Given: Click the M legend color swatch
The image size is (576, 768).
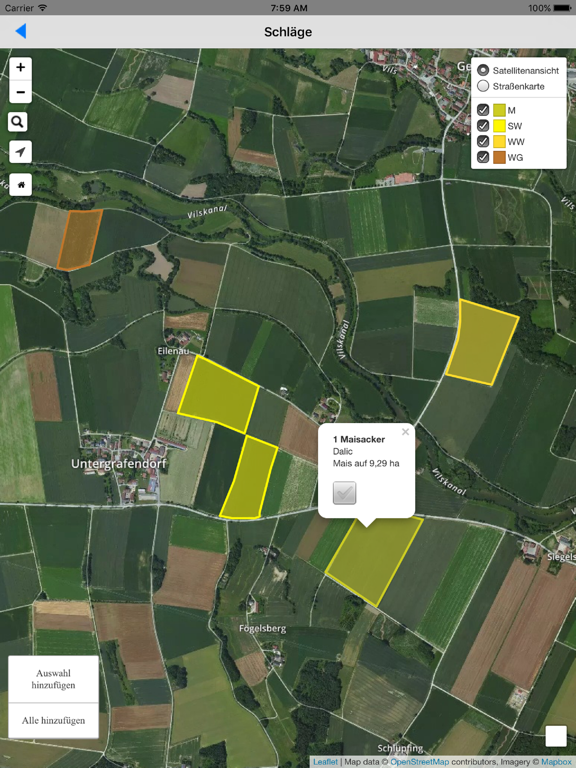Looking at the screenshot, I should pos(499,110).
